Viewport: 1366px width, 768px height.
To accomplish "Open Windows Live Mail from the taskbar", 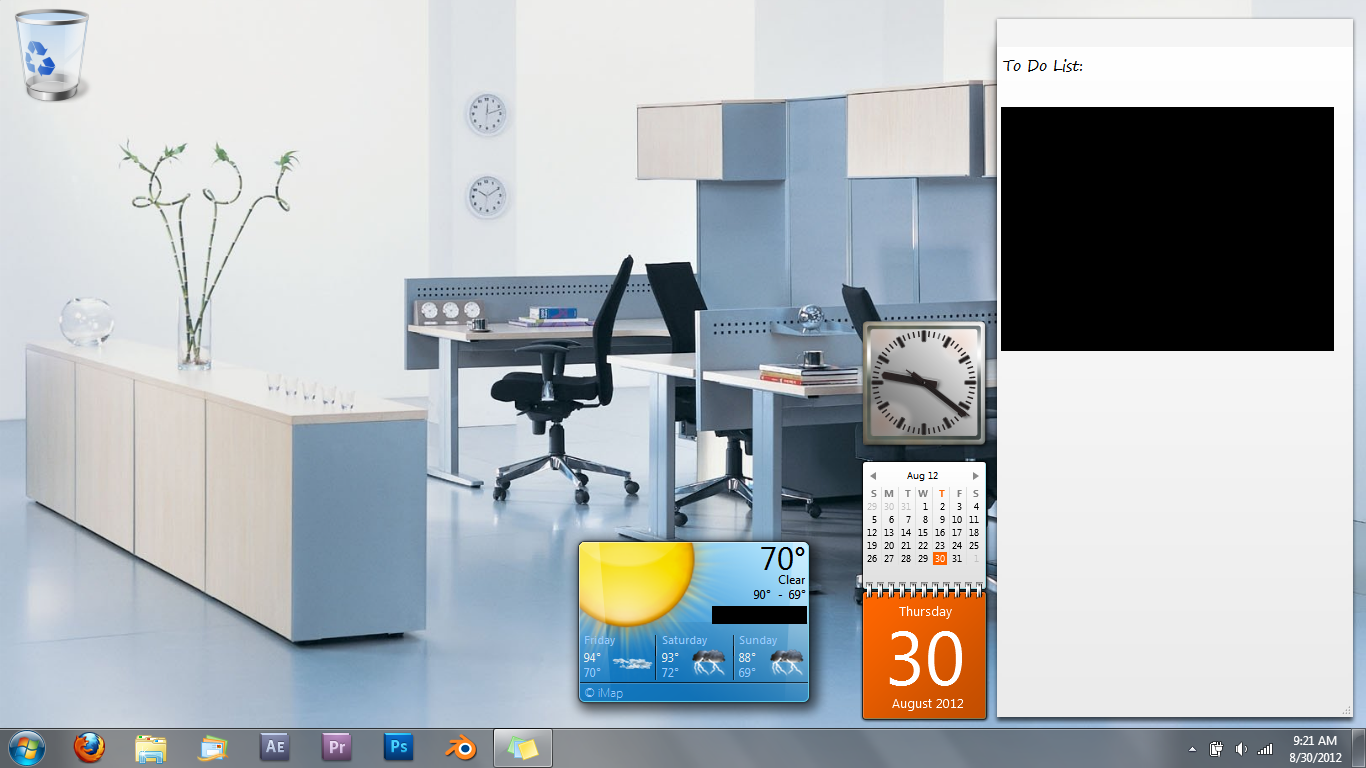I will (x=213, y=747).
